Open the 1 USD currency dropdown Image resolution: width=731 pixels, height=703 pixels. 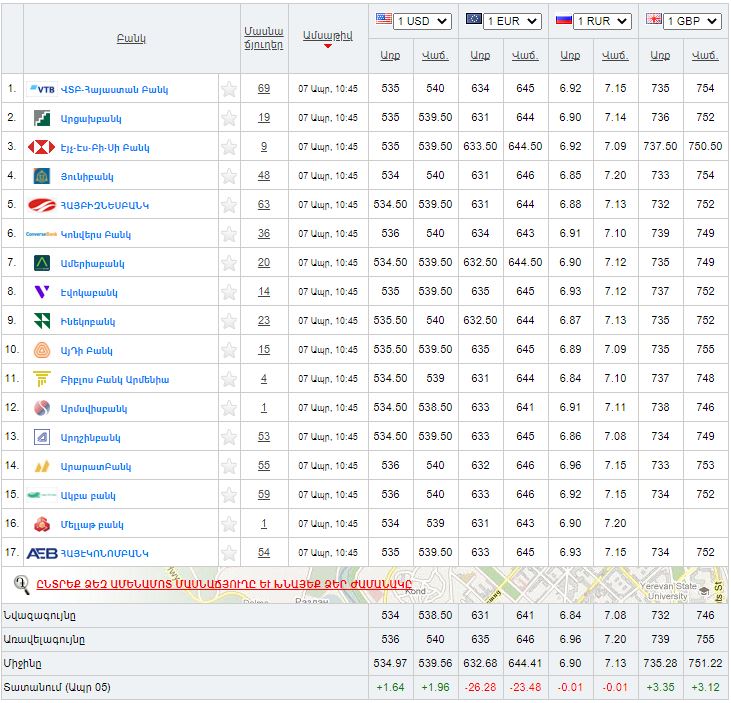tap(422, 21)
